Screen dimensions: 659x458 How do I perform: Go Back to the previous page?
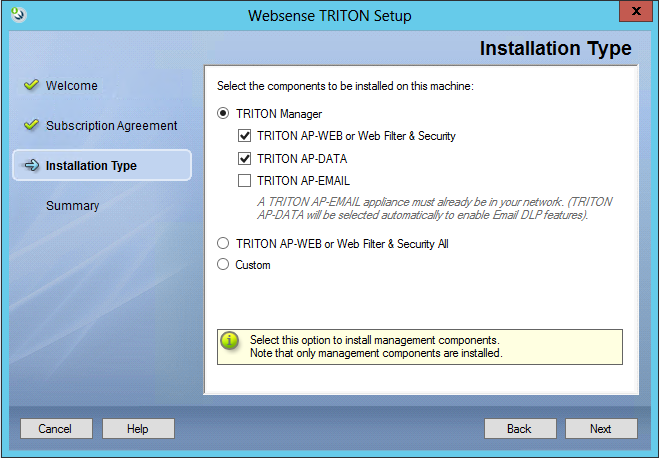coord(520,429)
